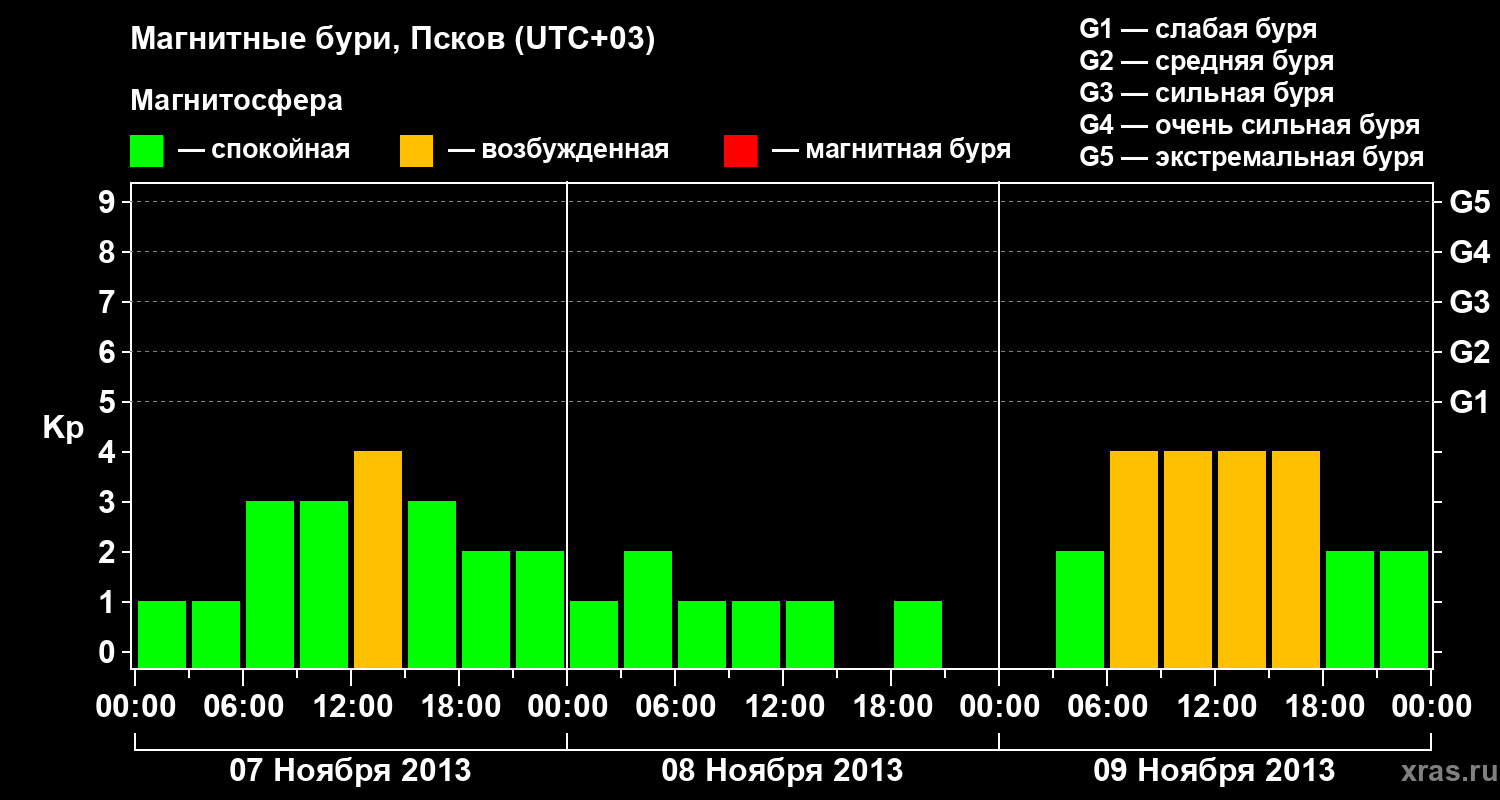
Task: Click the 'Магнитосфера' heading
Action: 236,101
